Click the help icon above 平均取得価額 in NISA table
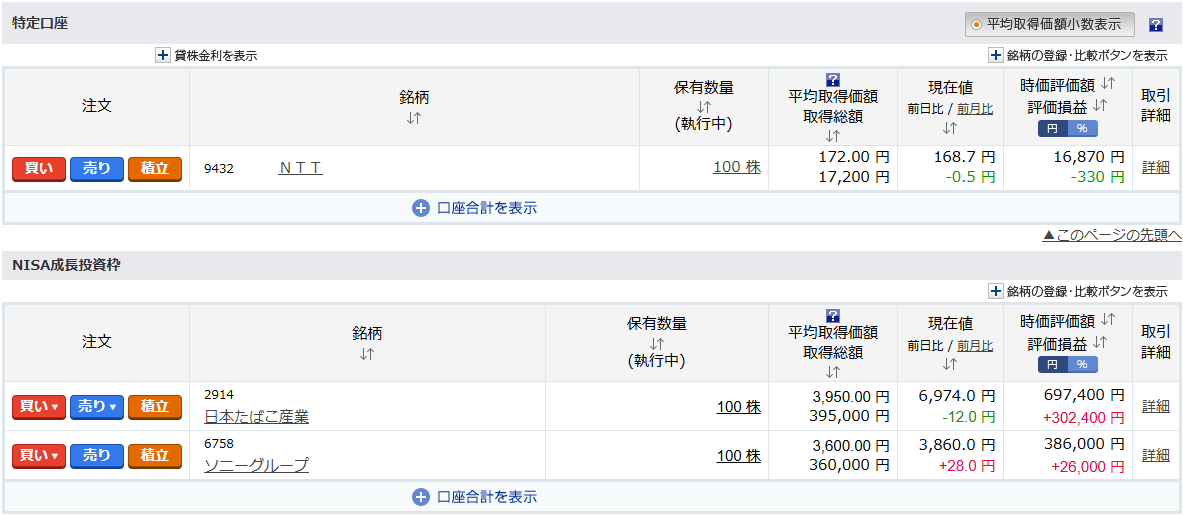 click(833, 315)
